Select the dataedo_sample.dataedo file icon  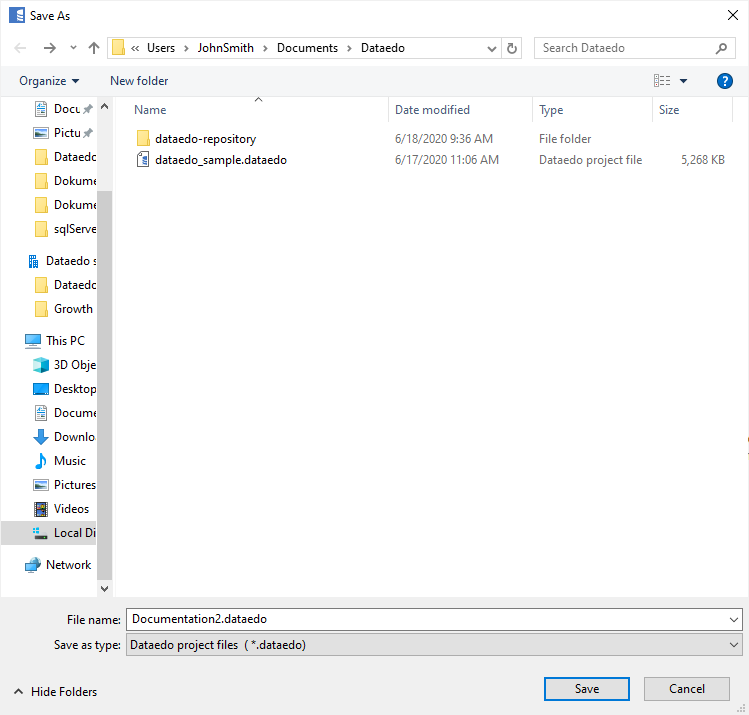(x=143, y=160)
